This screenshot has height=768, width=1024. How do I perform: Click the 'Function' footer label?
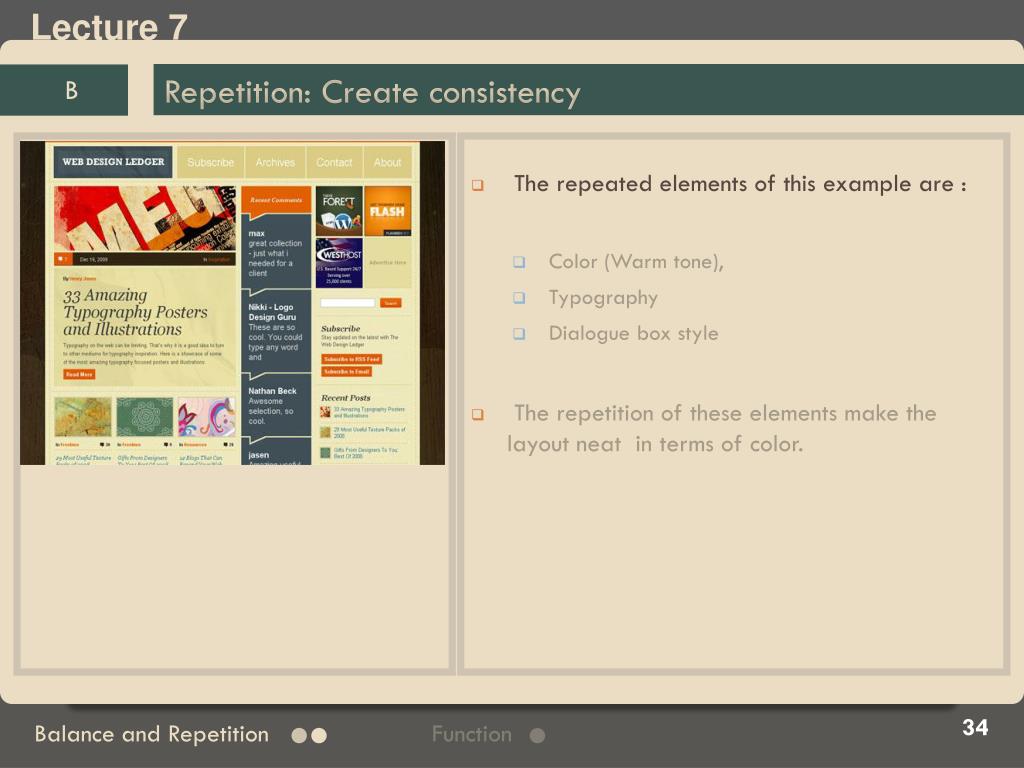(x=472, y=735)
